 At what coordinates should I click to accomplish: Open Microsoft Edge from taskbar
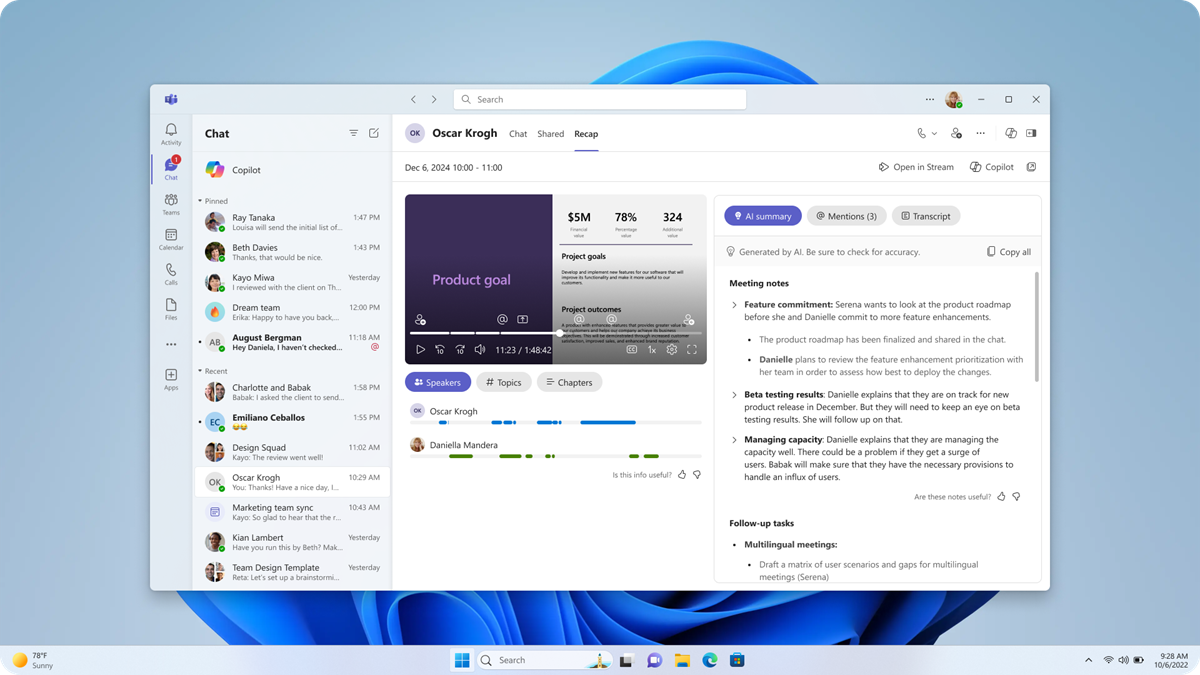(x=710, y=660)
